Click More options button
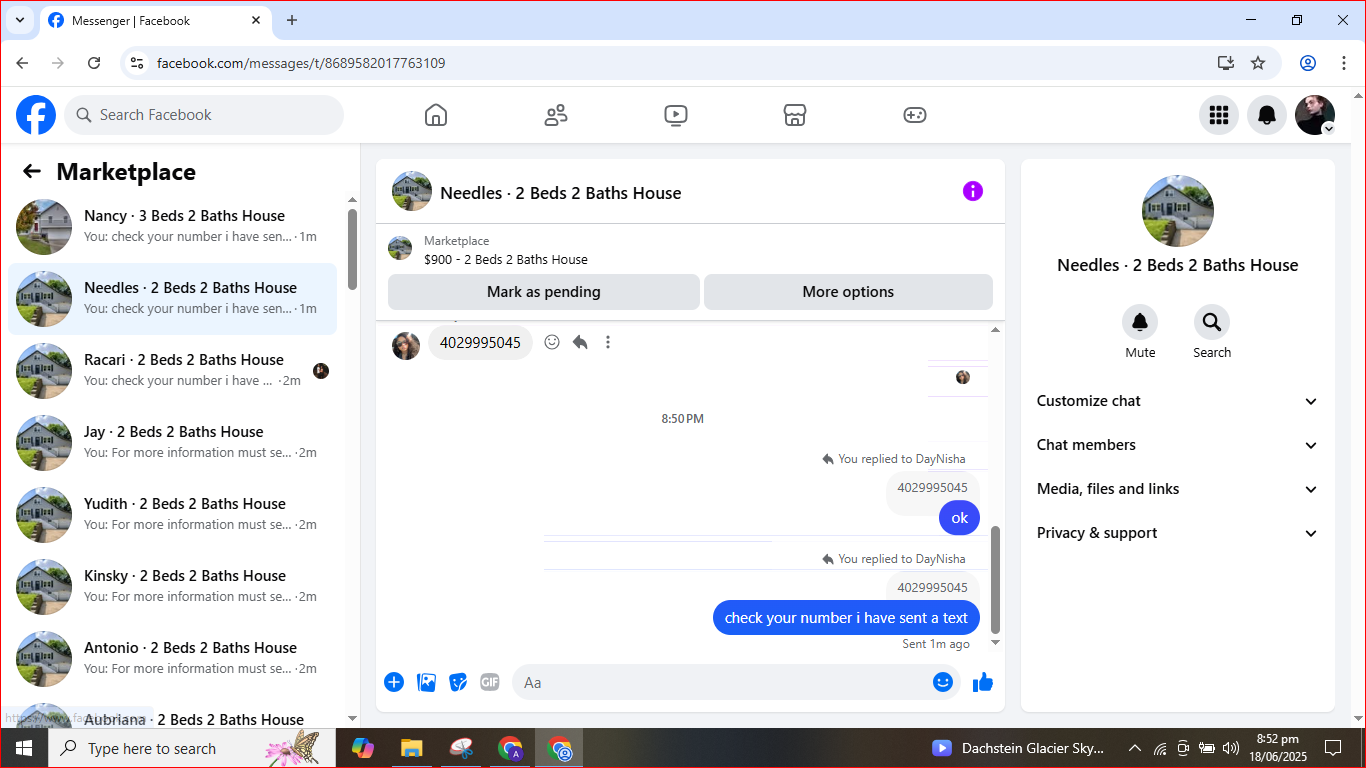 click(848, 292)
